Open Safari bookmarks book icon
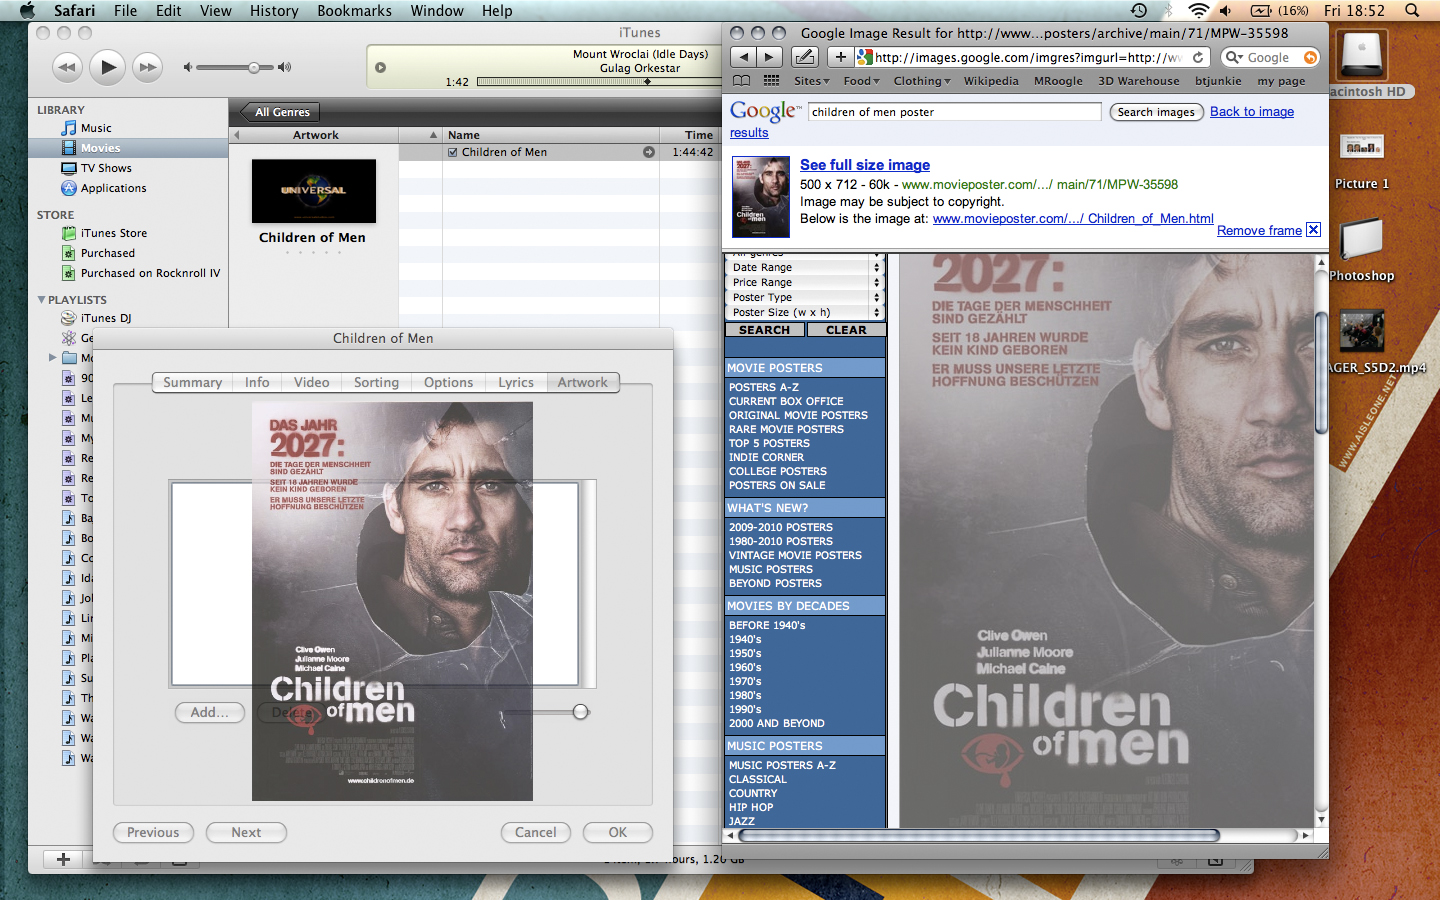The height and width of the screenshot is (900, 1440). point(741,81)
